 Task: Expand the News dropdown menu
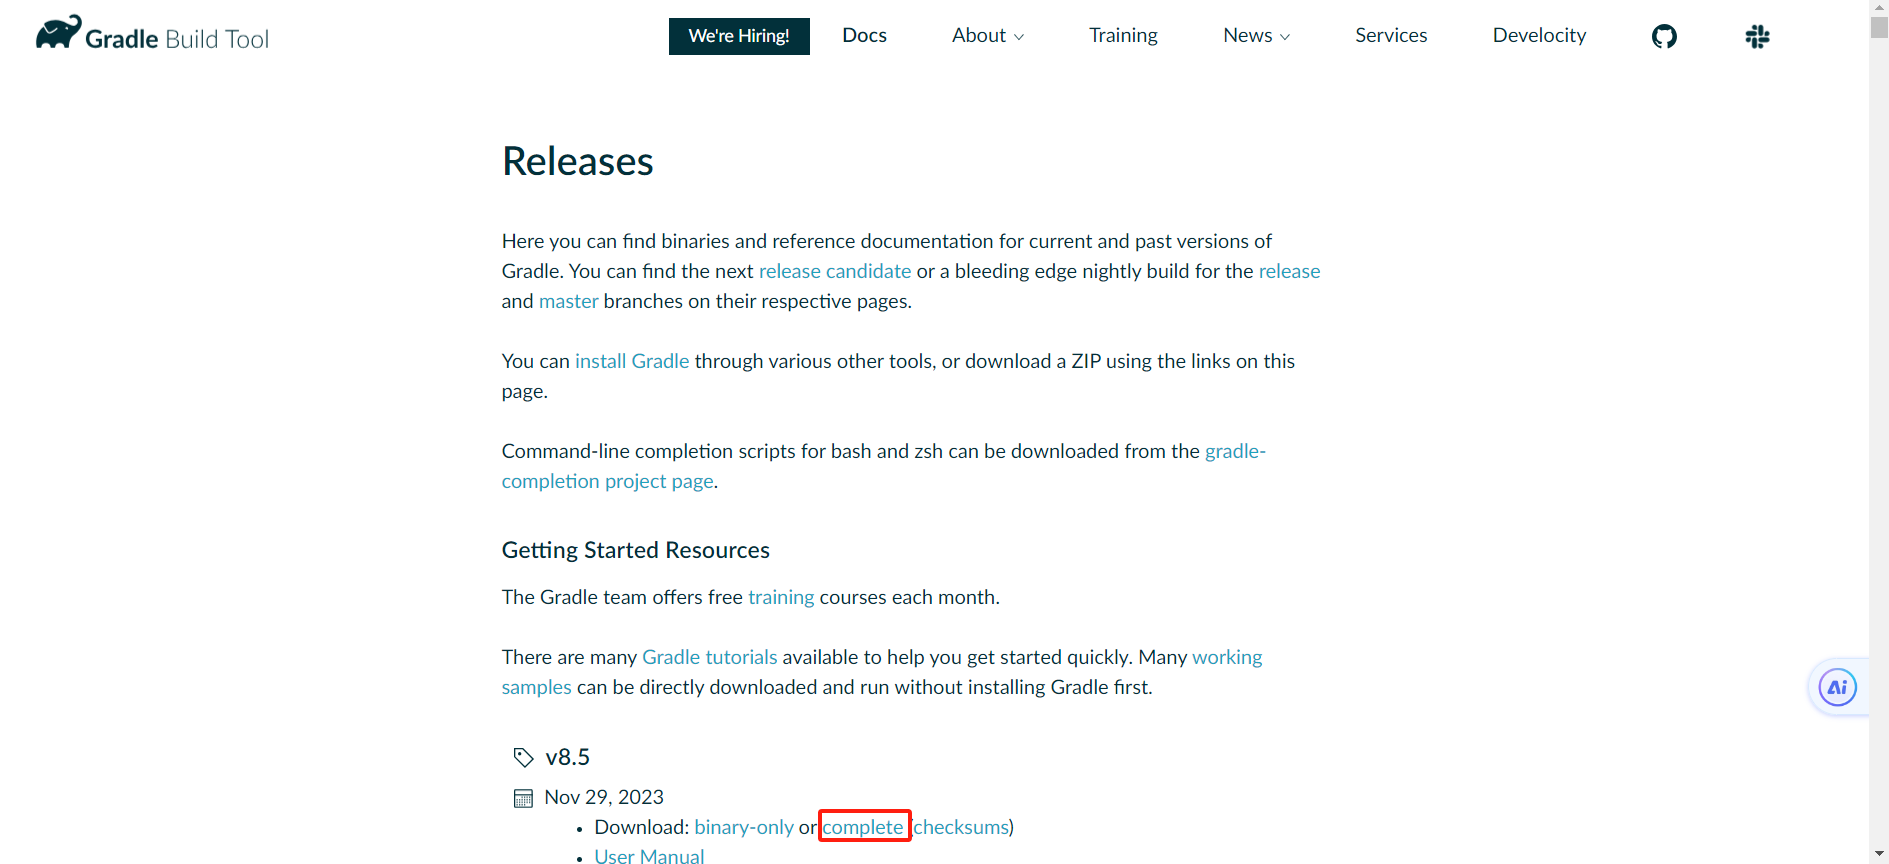[1256, 36]
